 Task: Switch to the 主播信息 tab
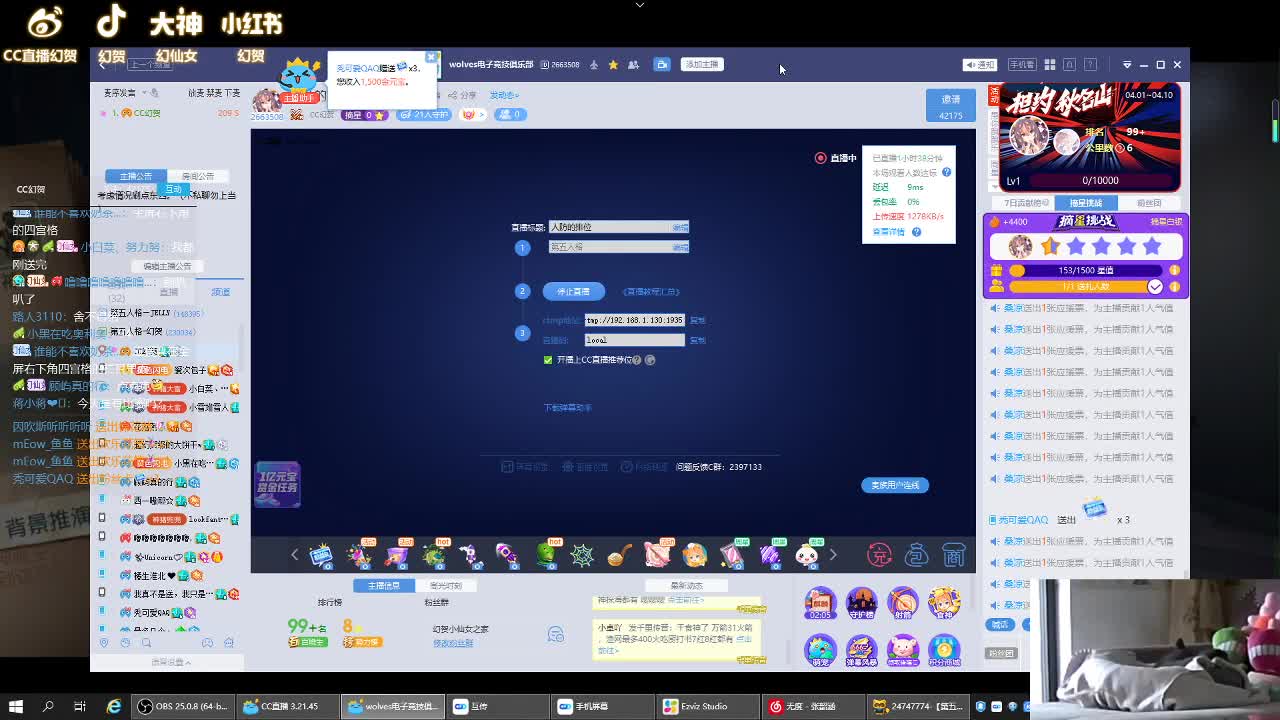pyautogui.click(x=383, y=586)
